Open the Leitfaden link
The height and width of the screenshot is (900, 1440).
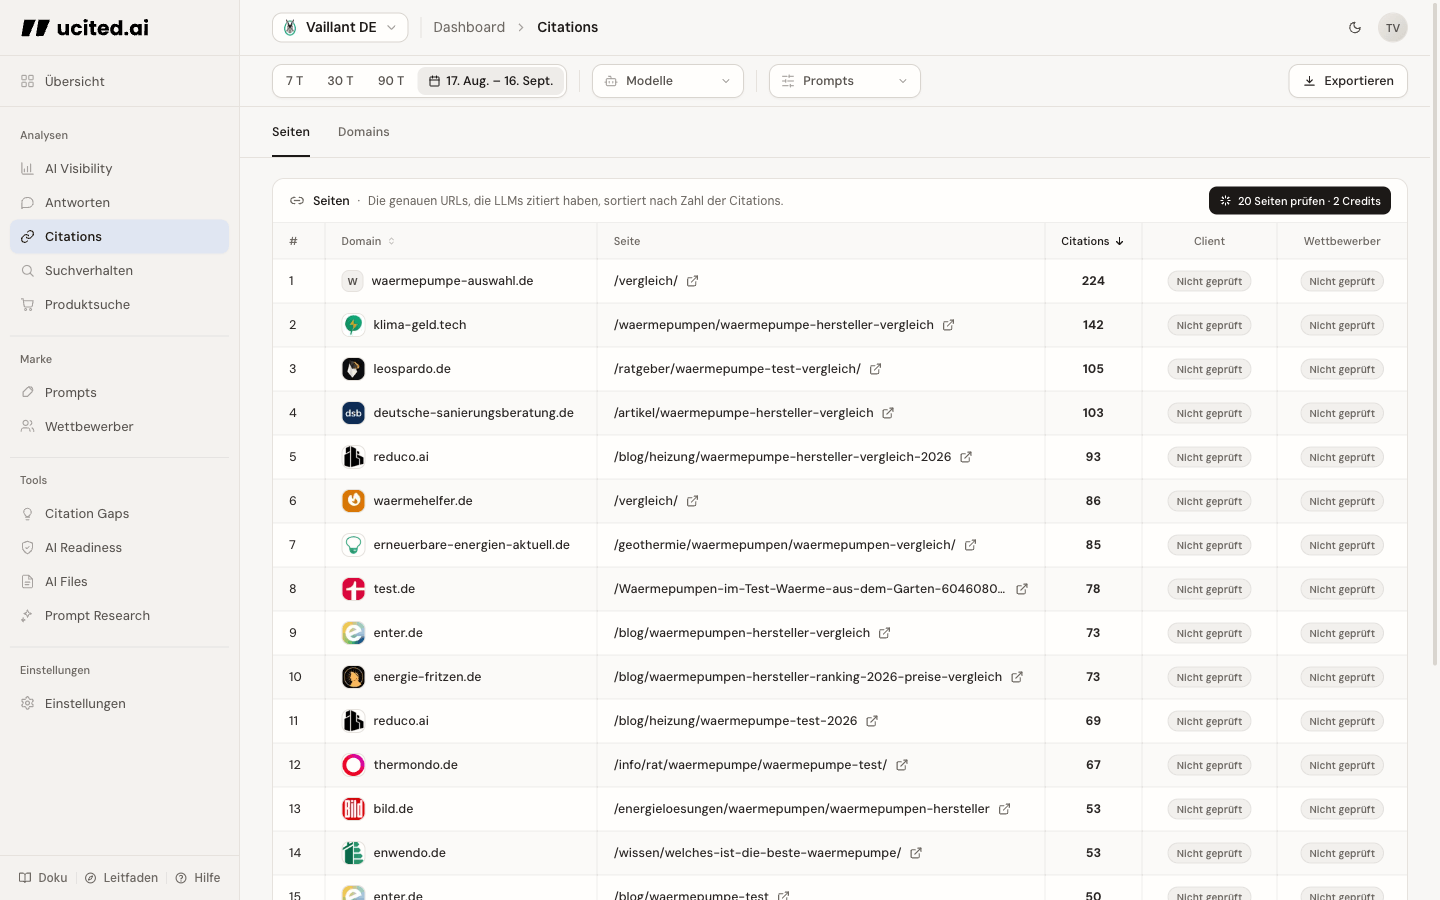(121, 878)
